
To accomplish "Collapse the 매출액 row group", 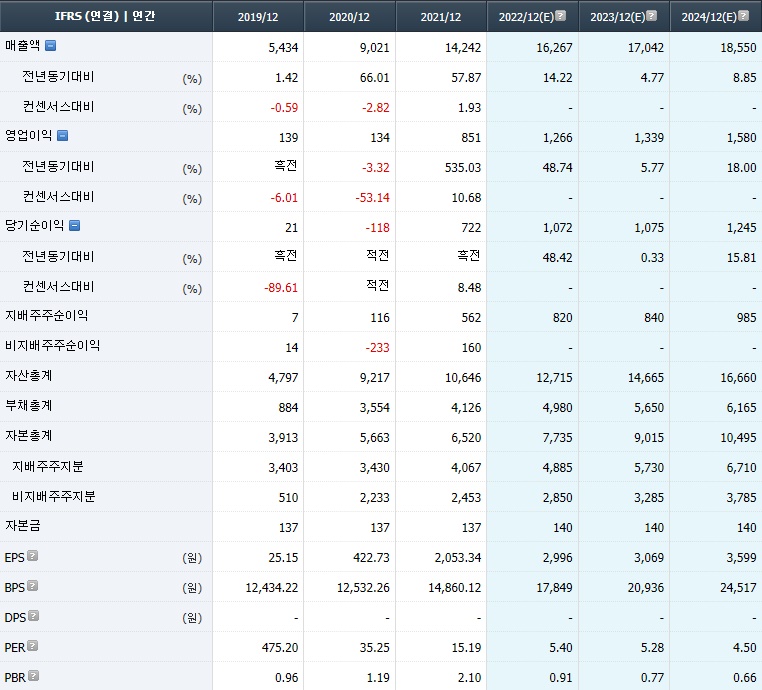I will 51,46.
